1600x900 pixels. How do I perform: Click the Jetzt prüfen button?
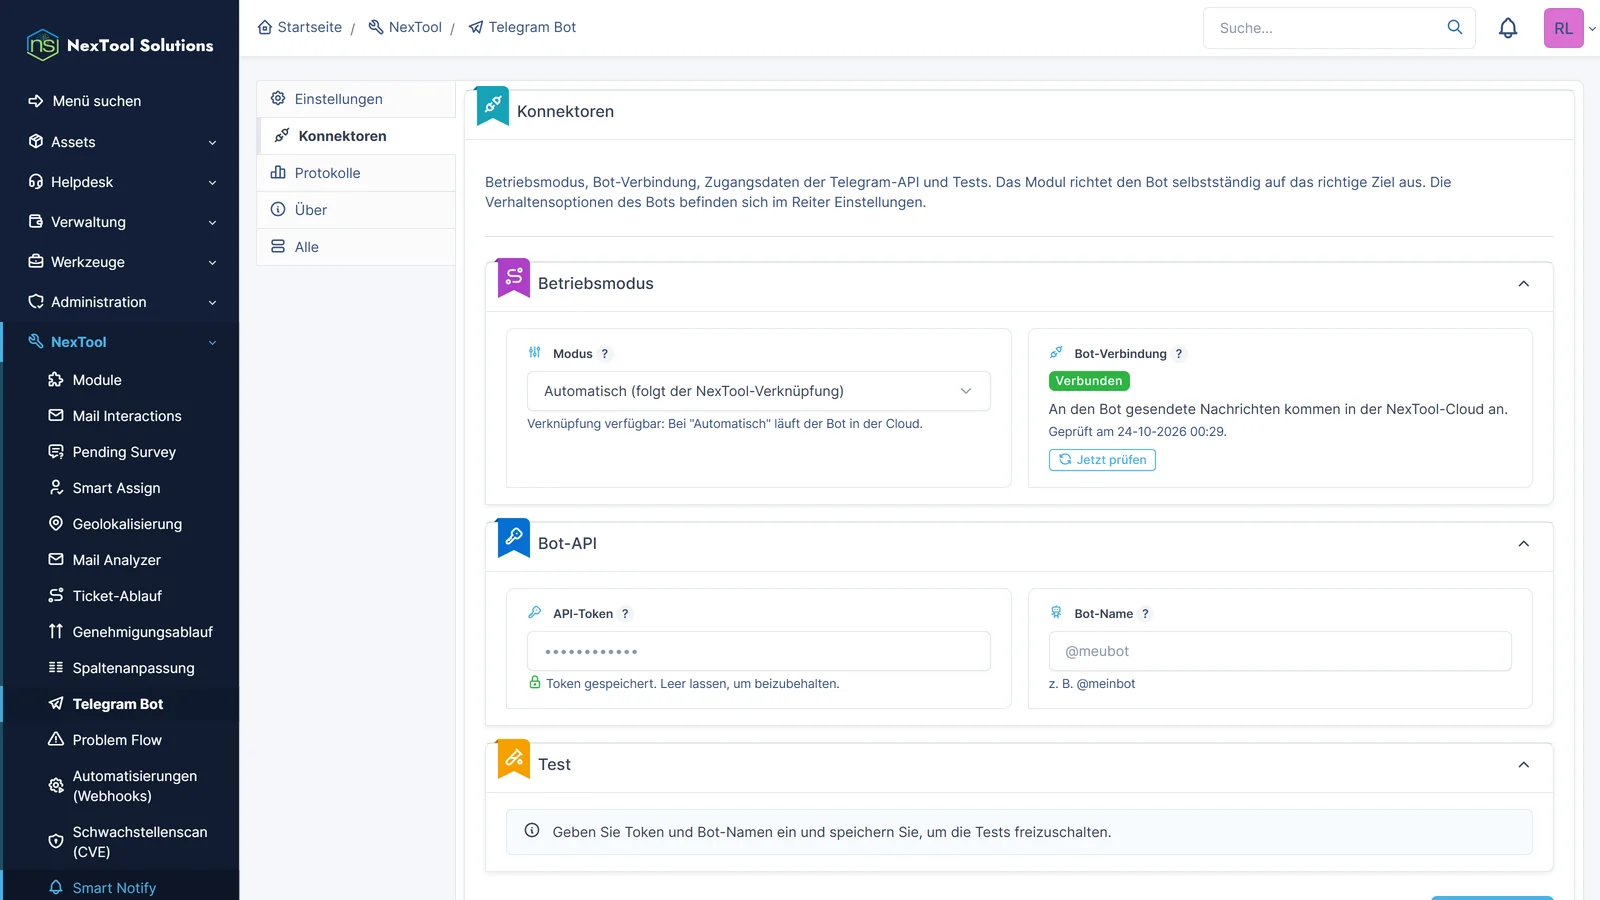point(1102,460)
